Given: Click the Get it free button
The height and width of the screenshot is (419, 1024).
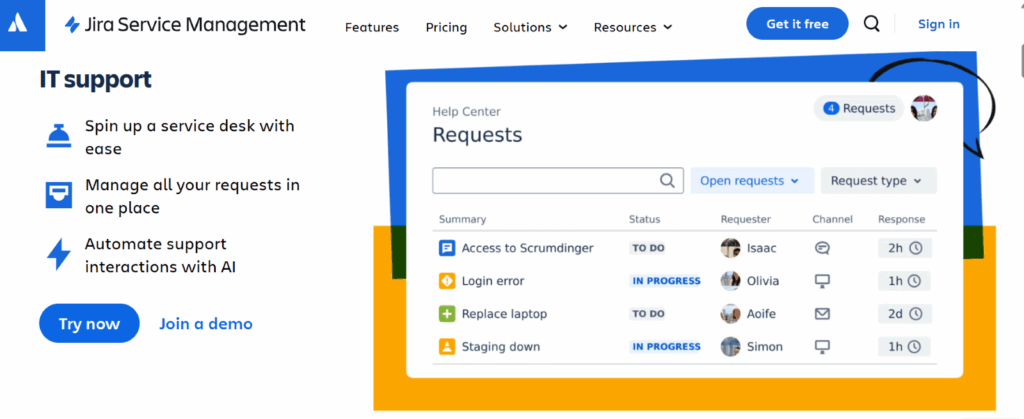Looking at the screenshot, I should coord(797,24).
